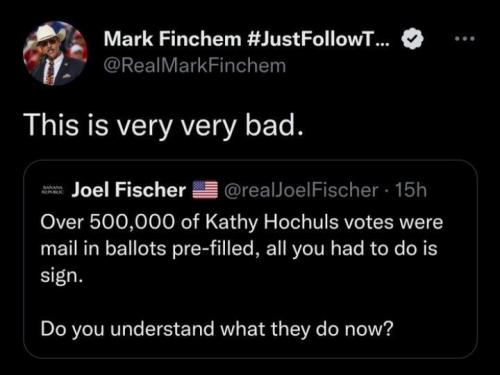Click the 15h timestamp
This screenshot has height=375, width=500.
tap(411, 190)
